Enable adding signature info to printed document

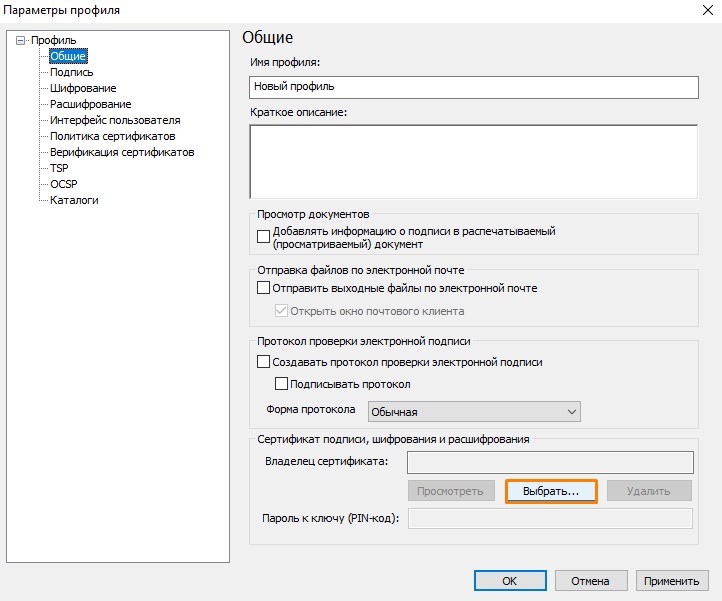click(264, 237)
